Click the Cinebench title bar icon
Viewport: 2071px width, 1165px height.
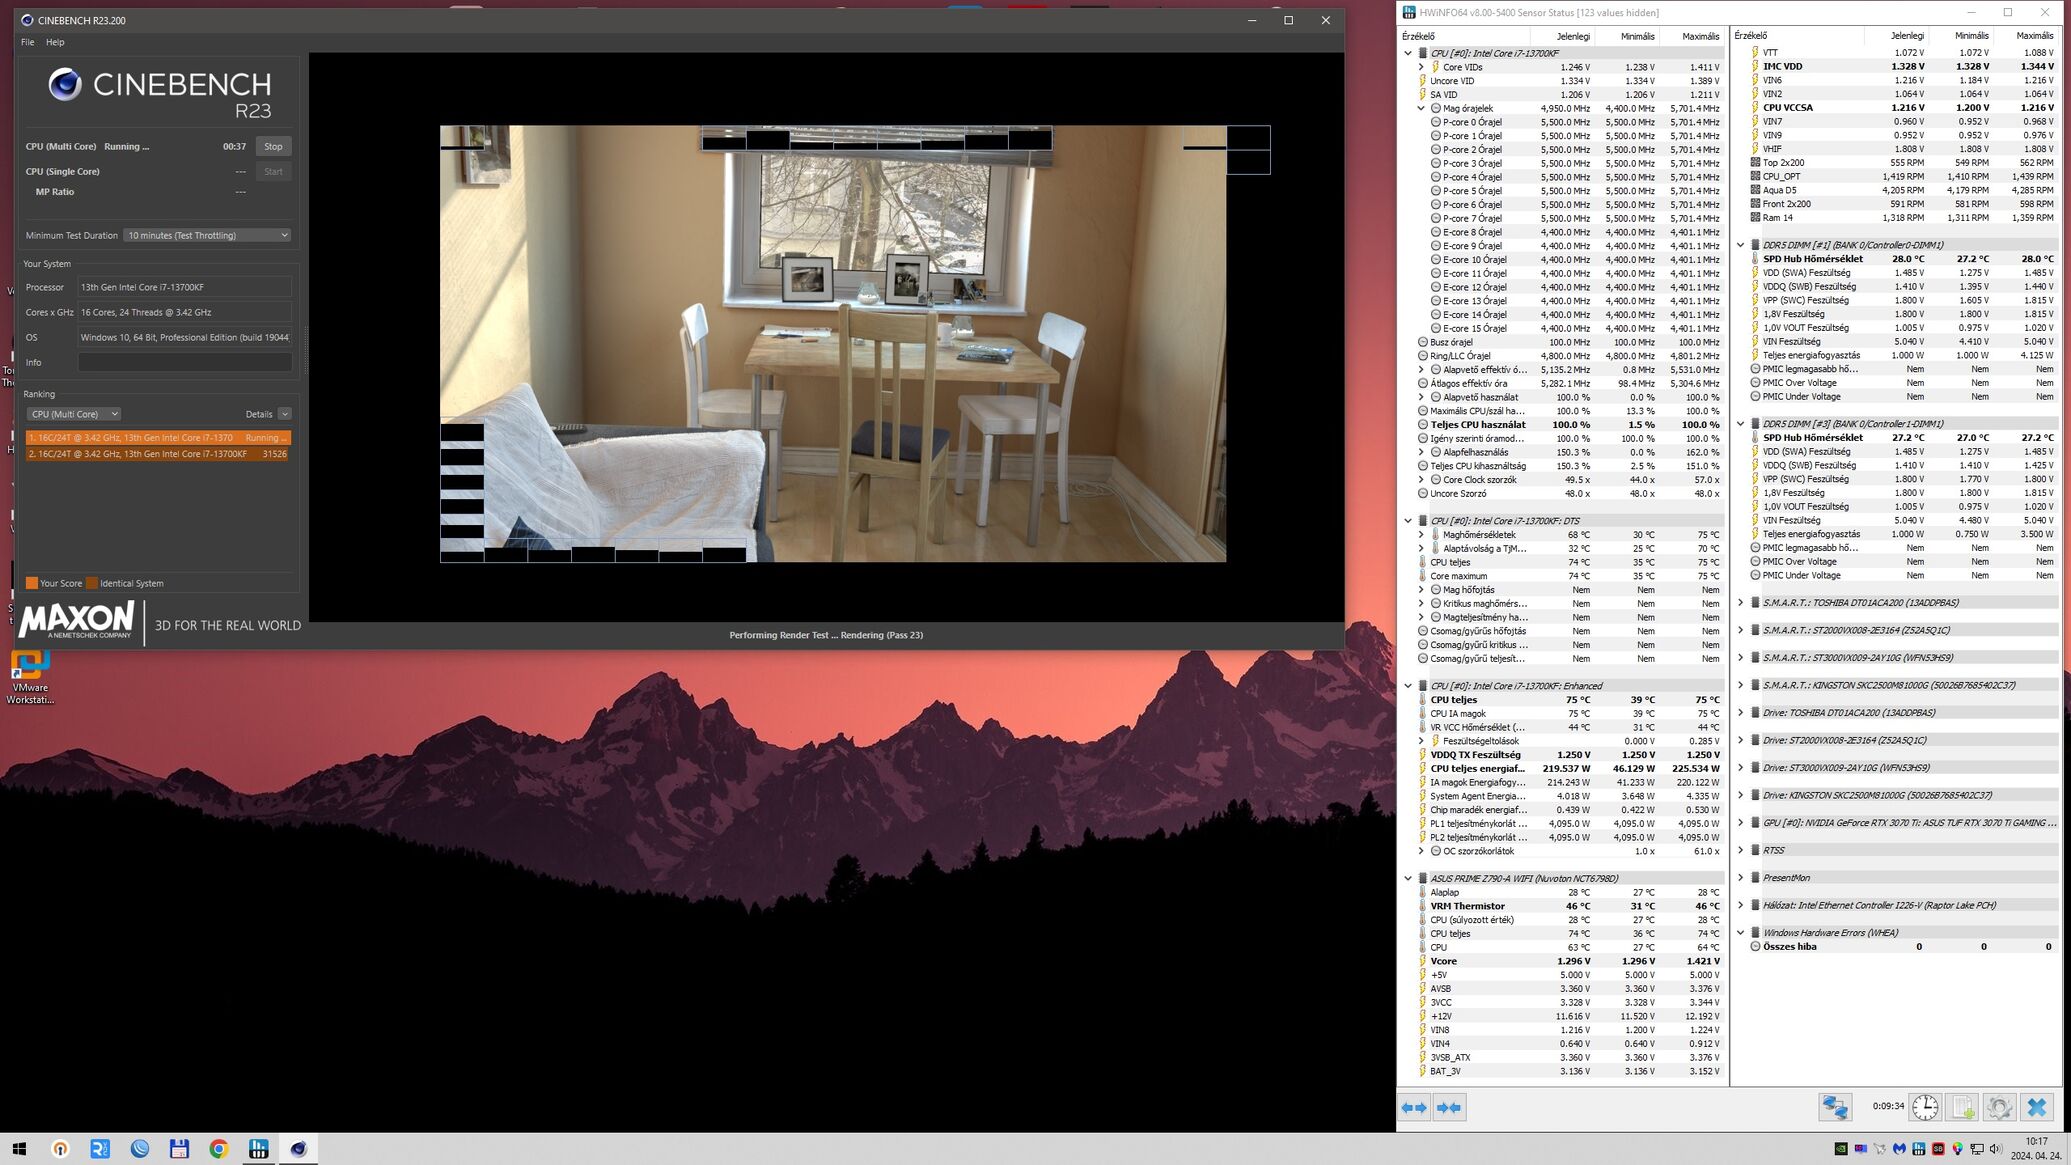coord(27,20)
